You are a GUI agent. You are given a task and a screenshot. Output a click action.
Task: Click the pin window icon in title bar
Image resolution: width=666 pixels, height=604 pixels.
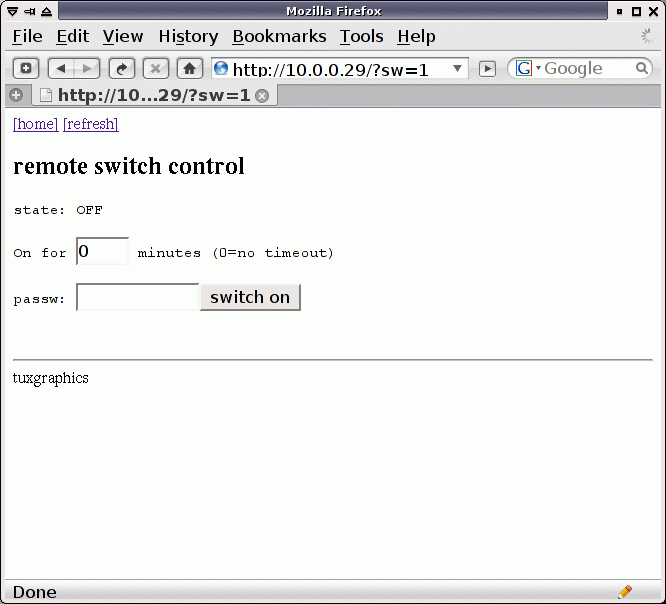[x=30, y=11]
